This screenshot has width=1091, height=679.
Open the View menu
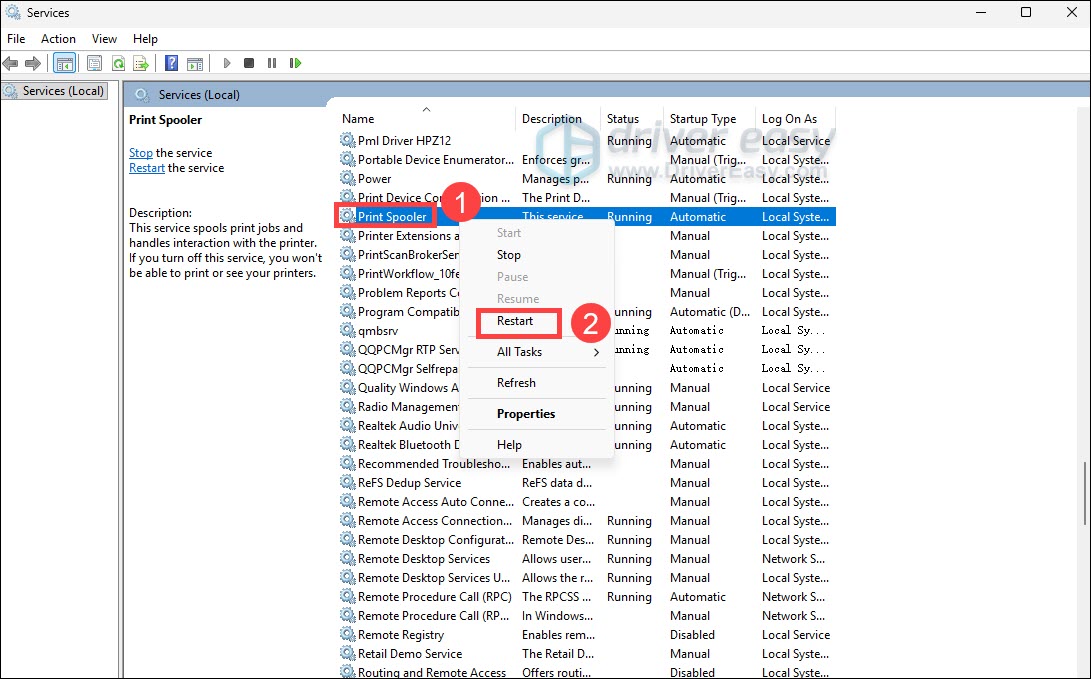click(x=104, y=39)
